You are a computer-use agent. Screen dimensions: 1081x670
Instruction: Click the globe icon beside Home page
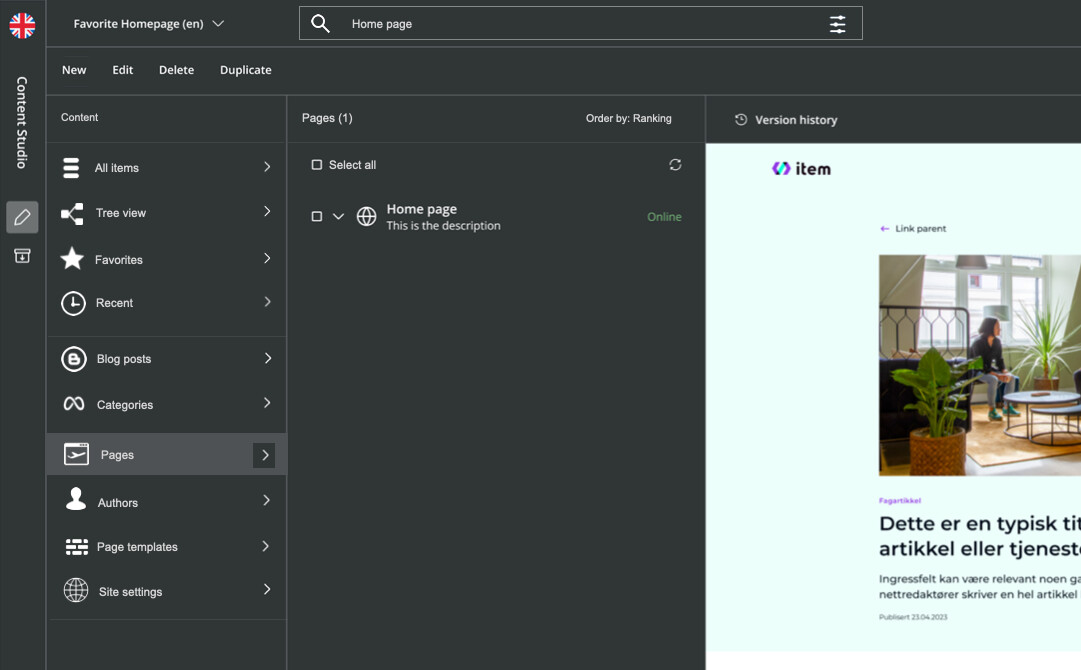coord(367,216)
